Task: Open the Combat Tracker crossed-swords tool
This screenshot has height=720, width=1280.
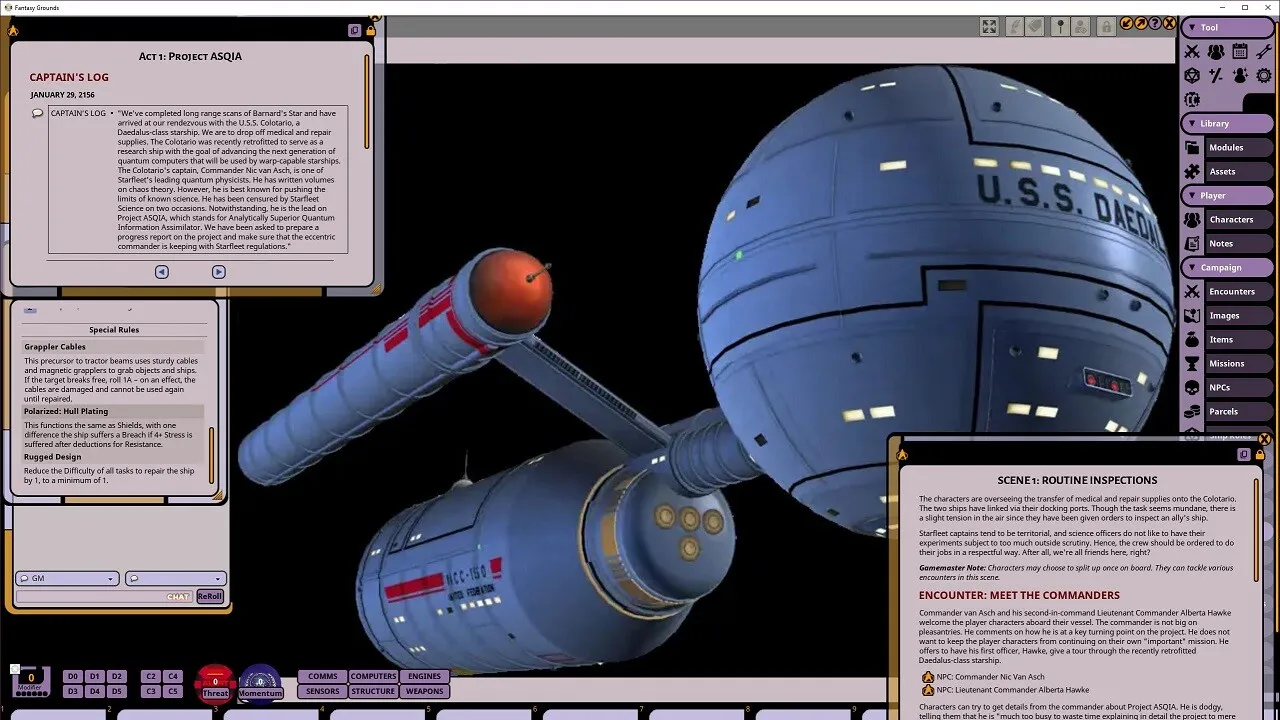Action: click(1192, 52)
